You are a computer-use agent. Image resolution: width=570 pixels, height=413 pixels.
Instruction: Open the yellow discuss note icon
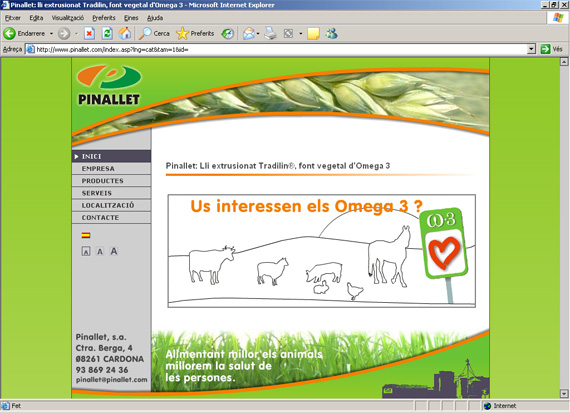313,33
